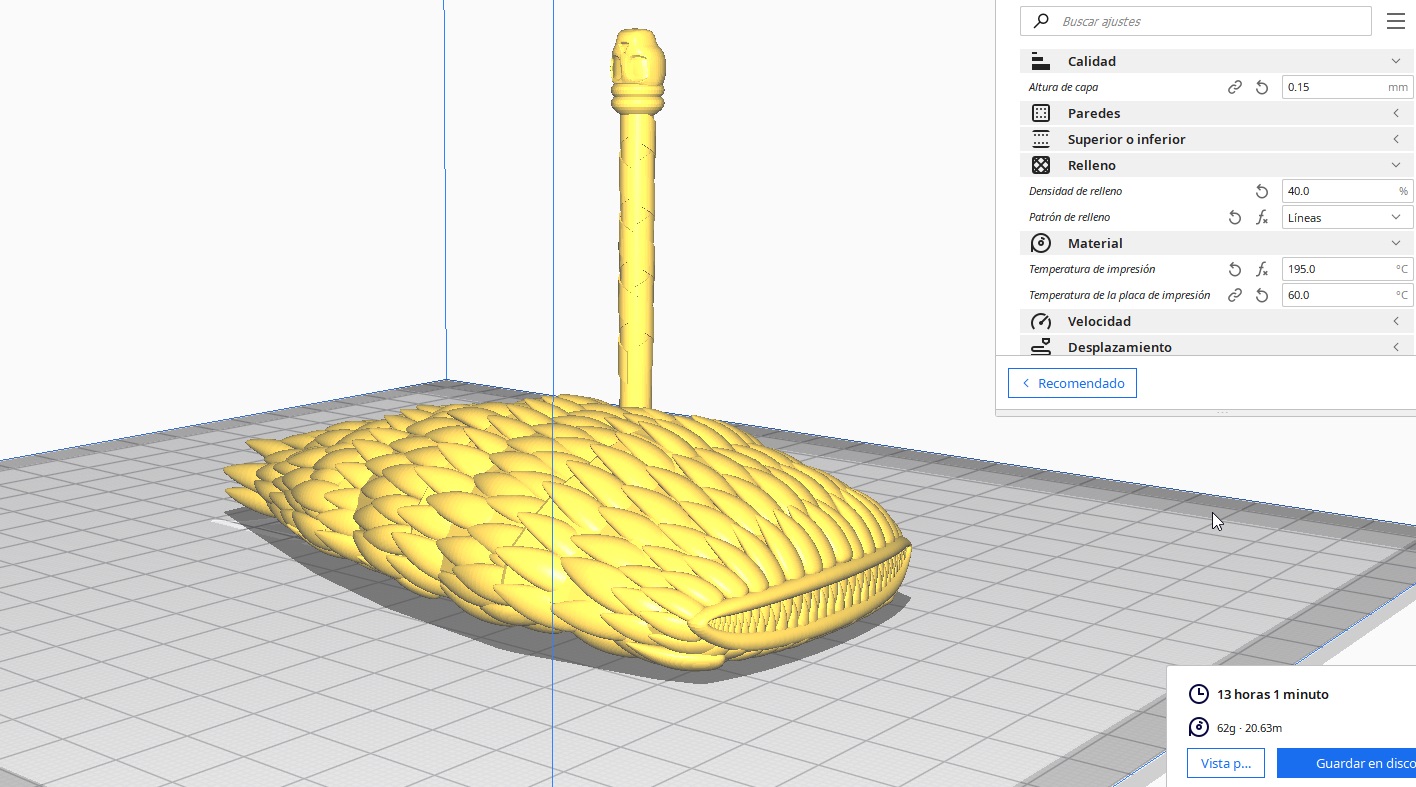The width and height of the screenshot is (1416, 787).
Task: Collapse the Material section chevron
Action: (1396, 243)
